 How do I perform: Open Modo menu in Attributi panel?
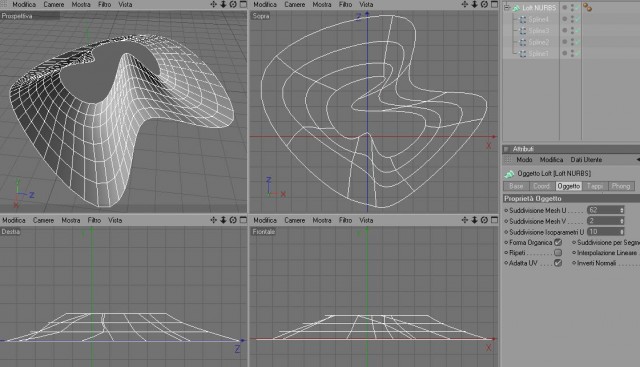tap(524, 160)
